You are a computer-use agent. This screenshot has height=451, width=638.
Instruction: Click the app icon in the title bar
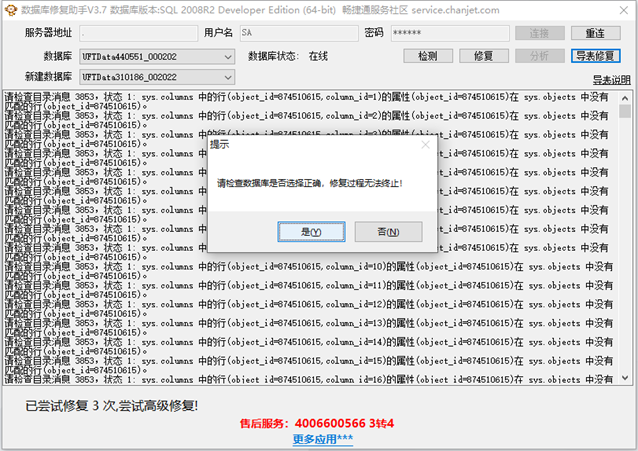coord(11,10)
